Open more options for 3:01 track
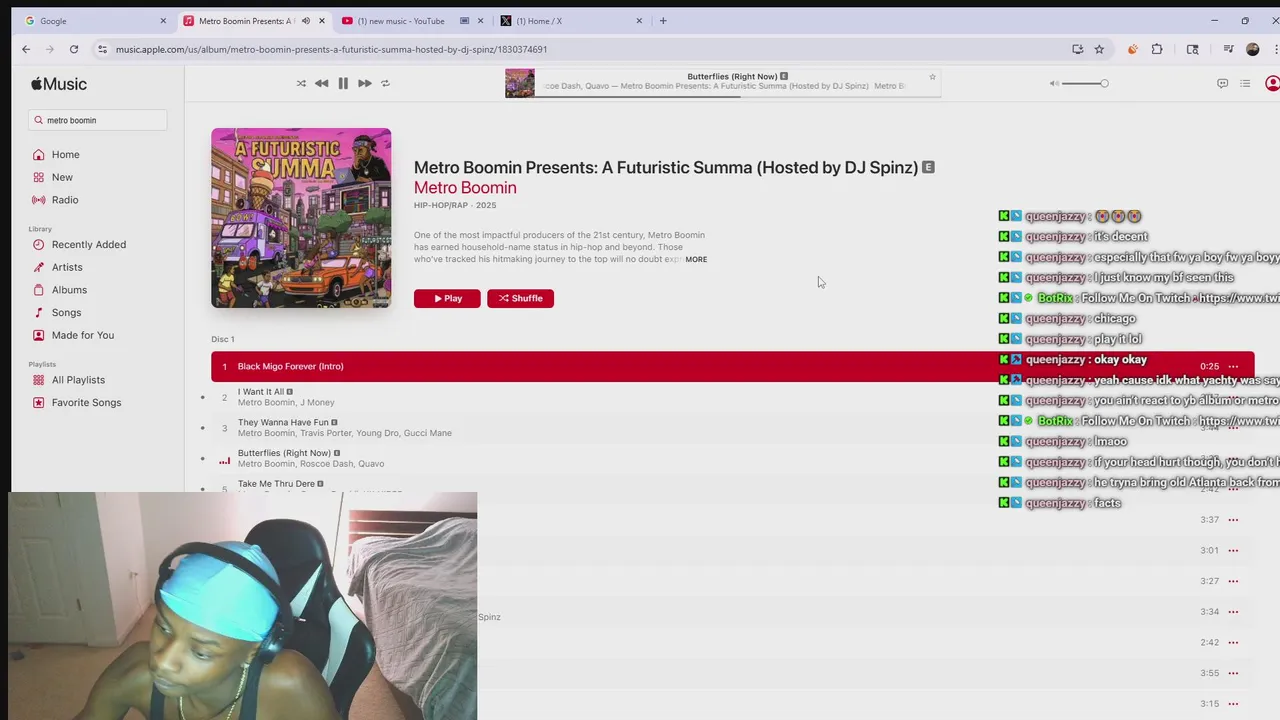1280x720 pixels. point(1233,550)
